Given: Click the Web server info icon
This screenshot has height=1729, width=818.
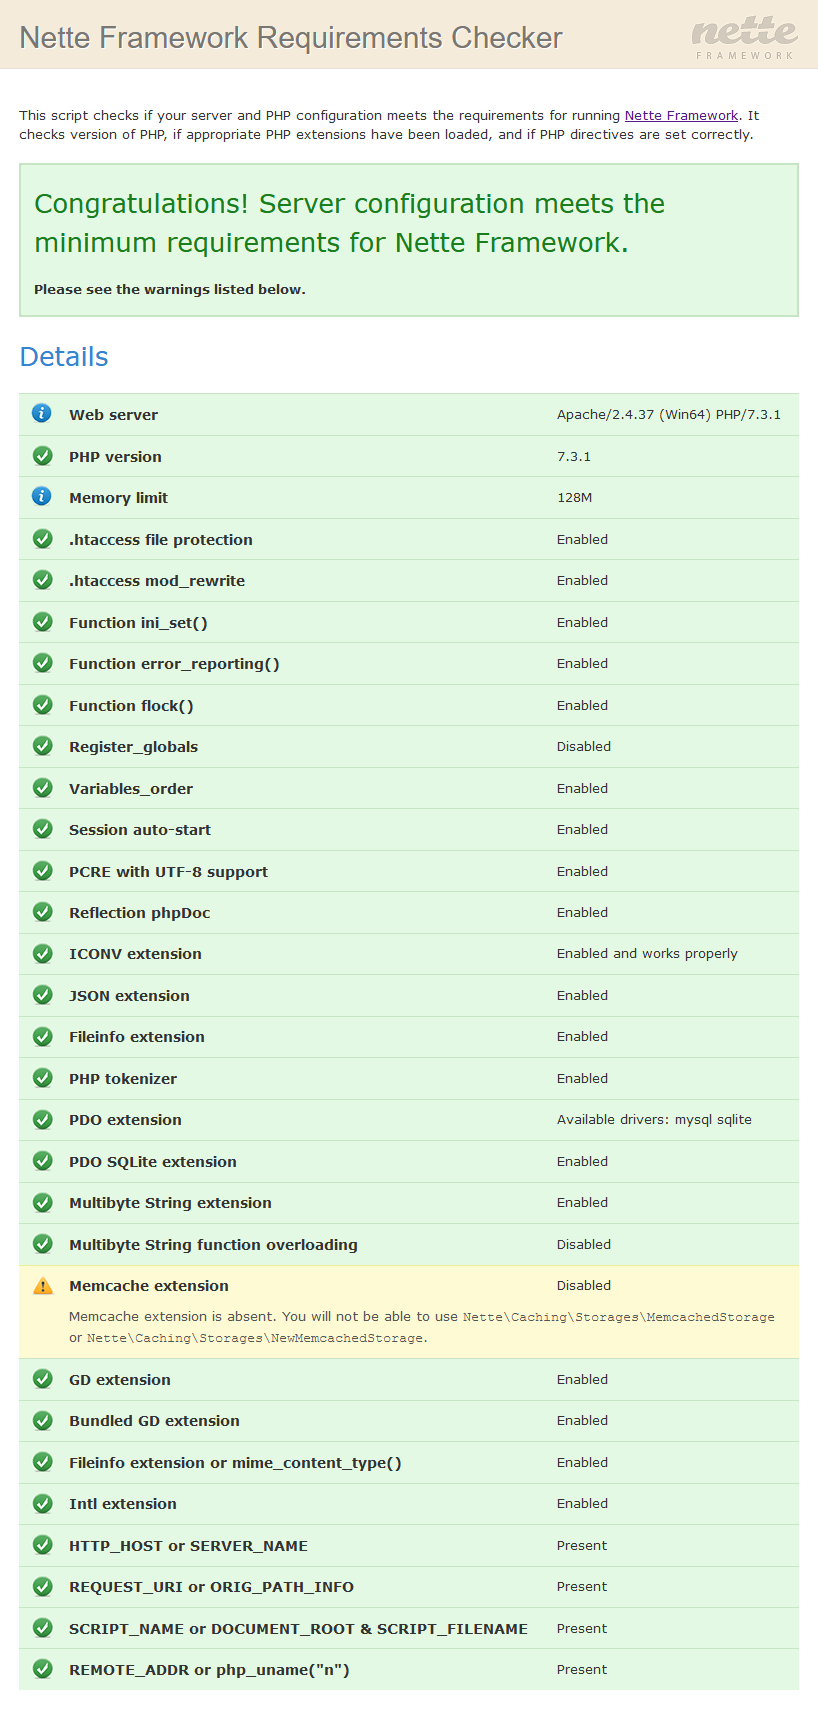Looking at the screenshot, I should click(x=42, y=413).
